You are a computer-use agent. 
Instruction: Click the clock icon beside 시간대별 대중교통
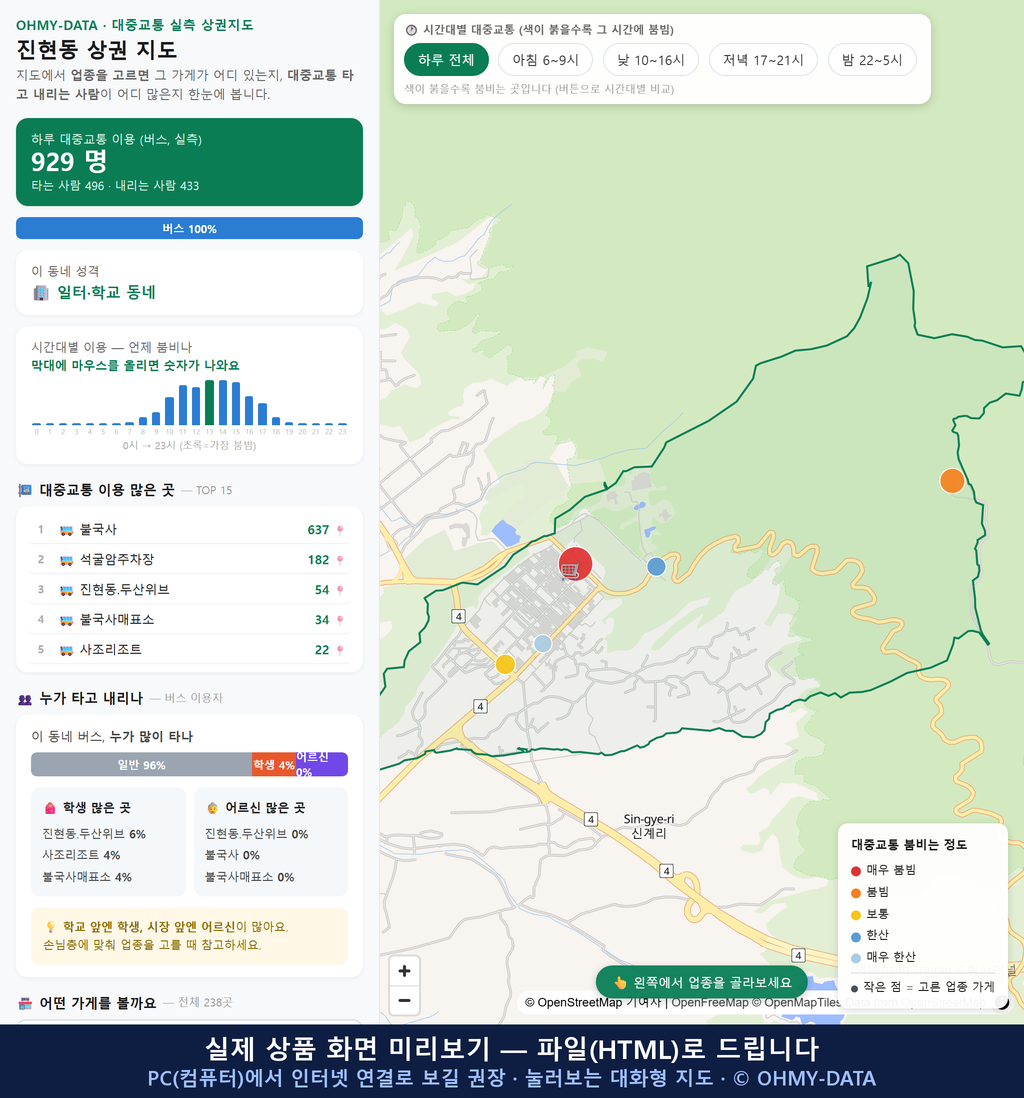click(x=411, y=30)
